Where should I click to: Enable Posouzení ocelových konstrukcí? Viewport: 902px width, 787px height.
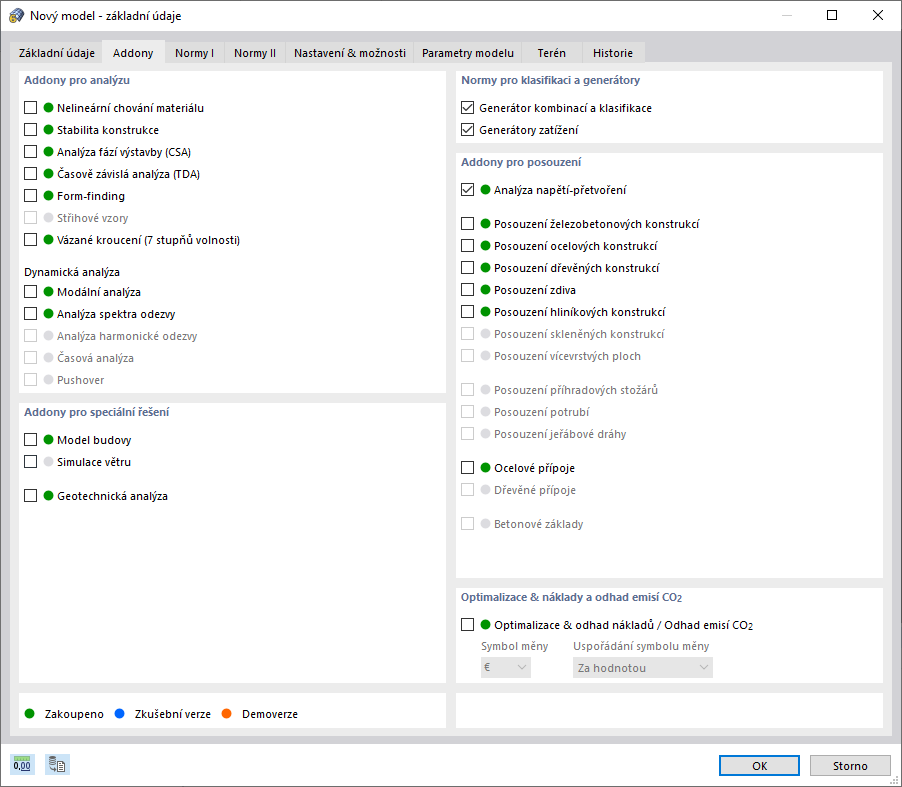(467, 245)
